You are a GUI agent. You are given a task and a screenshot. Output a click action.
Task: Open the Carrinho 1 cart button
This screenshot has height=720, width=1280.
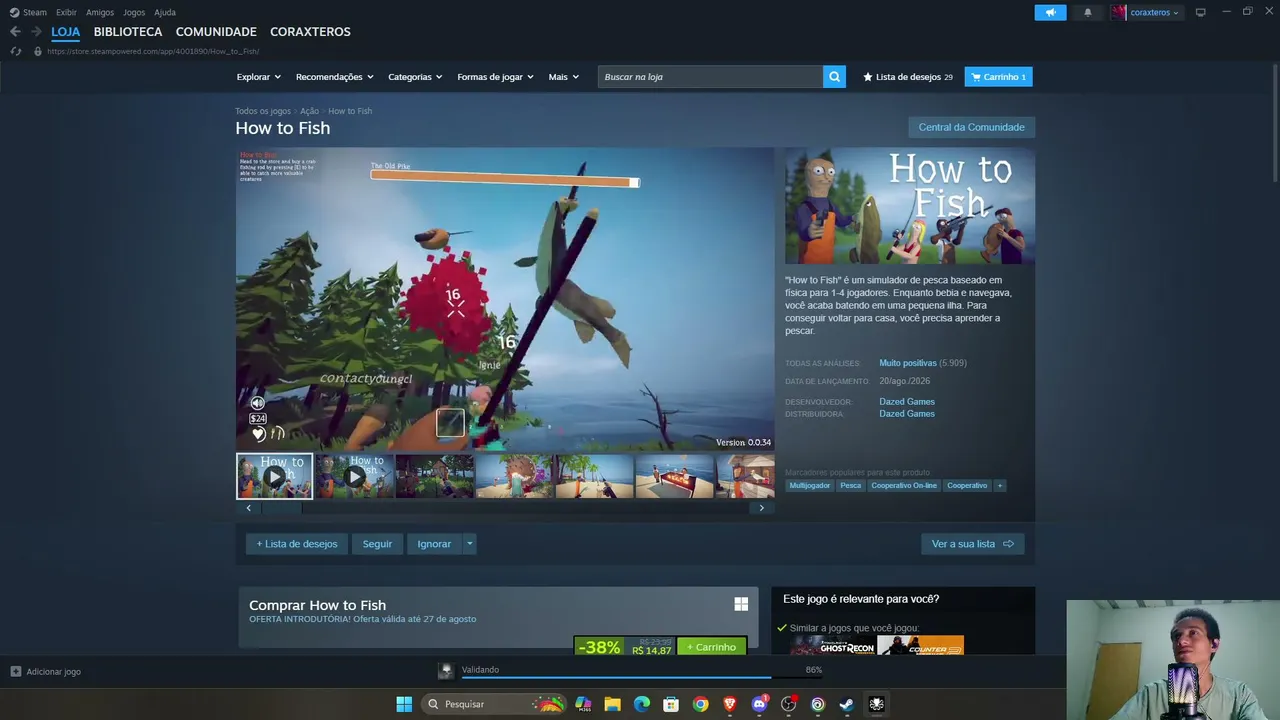(x=998, y=77)
